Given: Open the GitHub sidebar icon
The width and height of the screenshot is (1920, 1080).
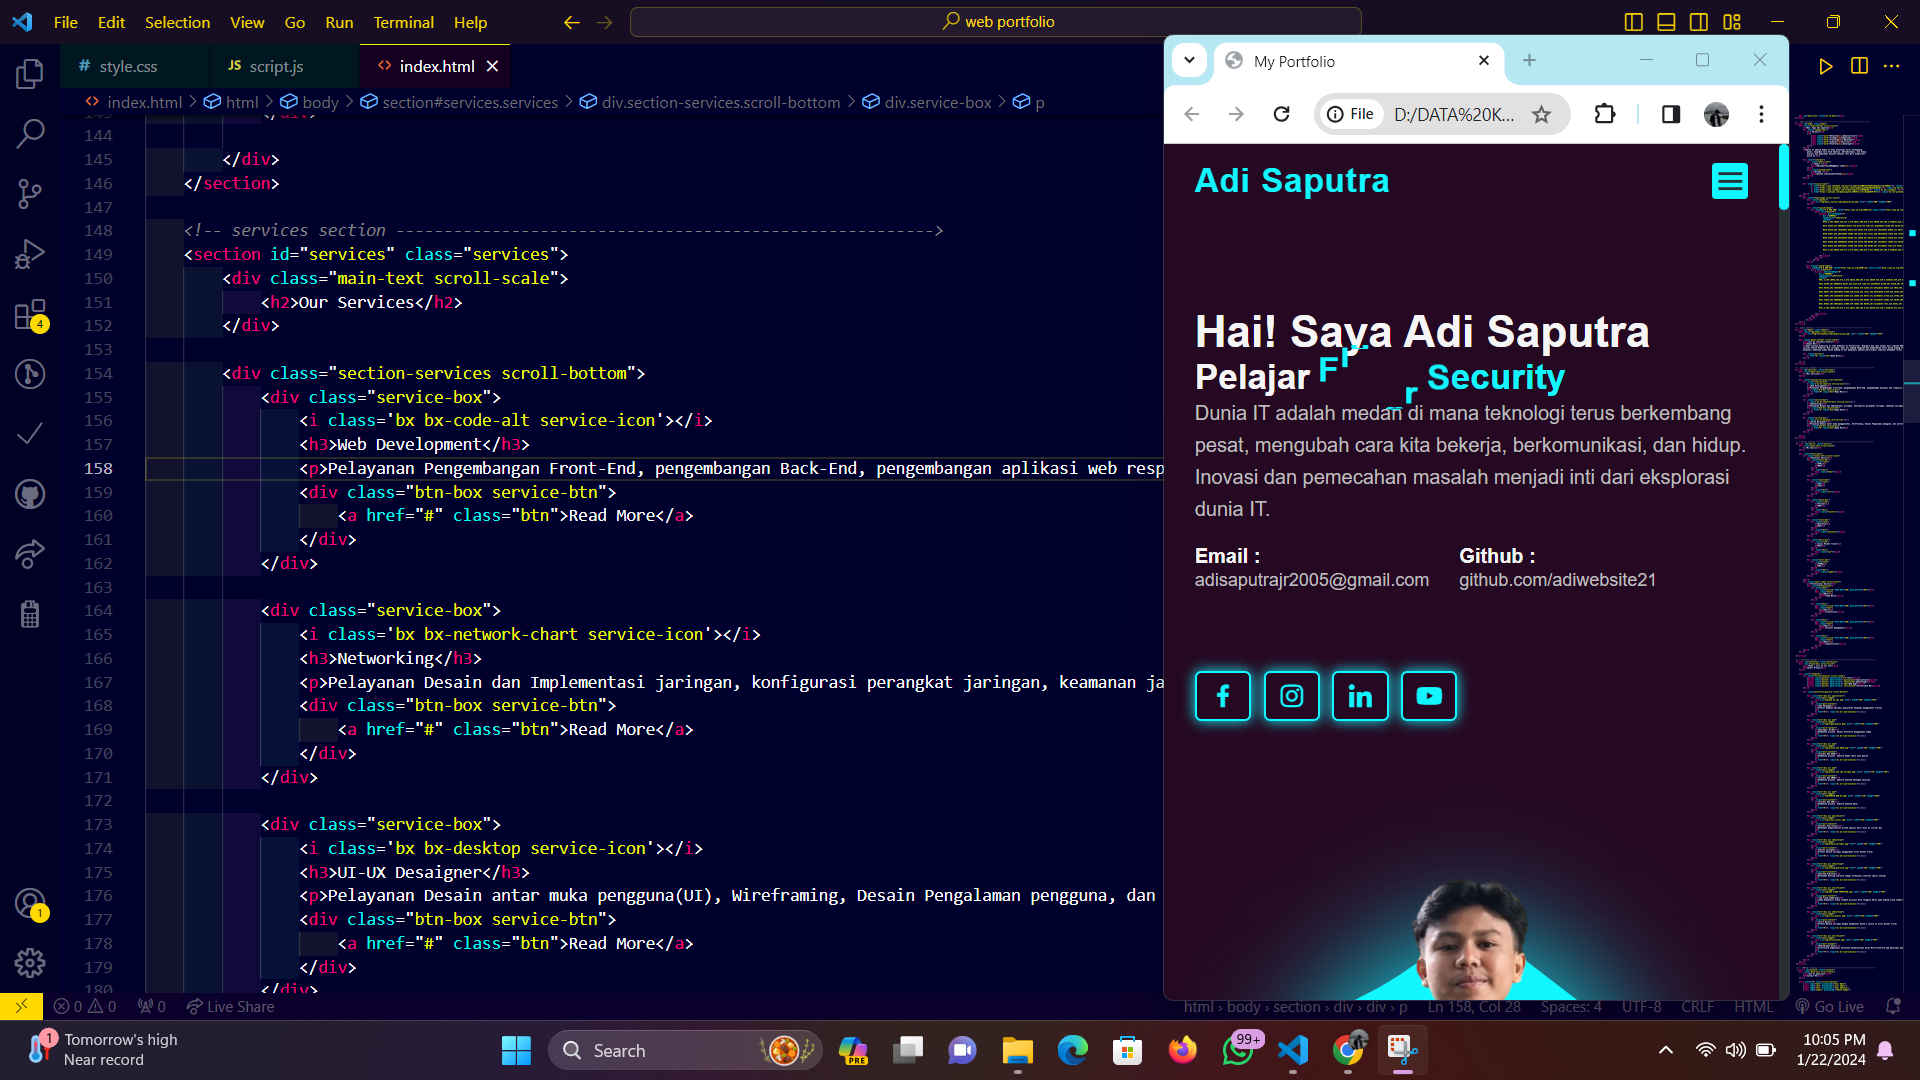Looking at the screenshot, I should (x=30, y=494).
